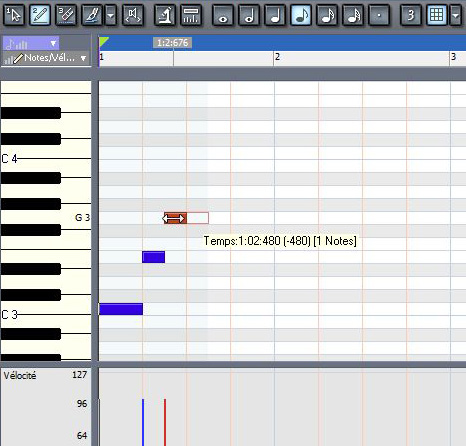The height and width of the screenshot is (446, 466).
Task: Select the arrow Select tool
Action: pos(14,15)
